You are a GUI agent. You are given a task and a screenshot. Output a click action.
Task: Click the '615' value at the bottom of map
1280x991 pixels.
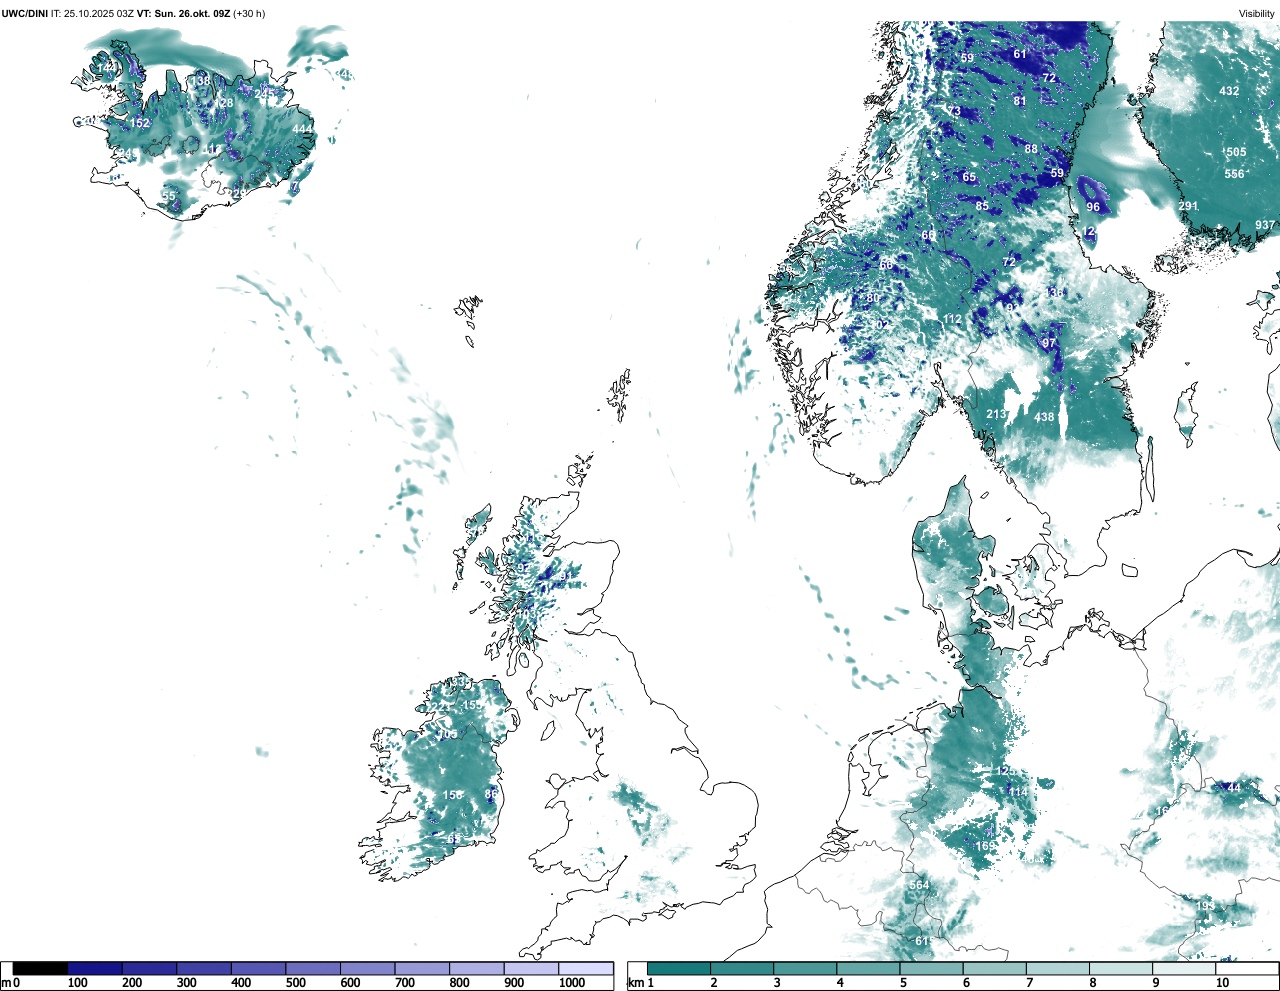925,941
